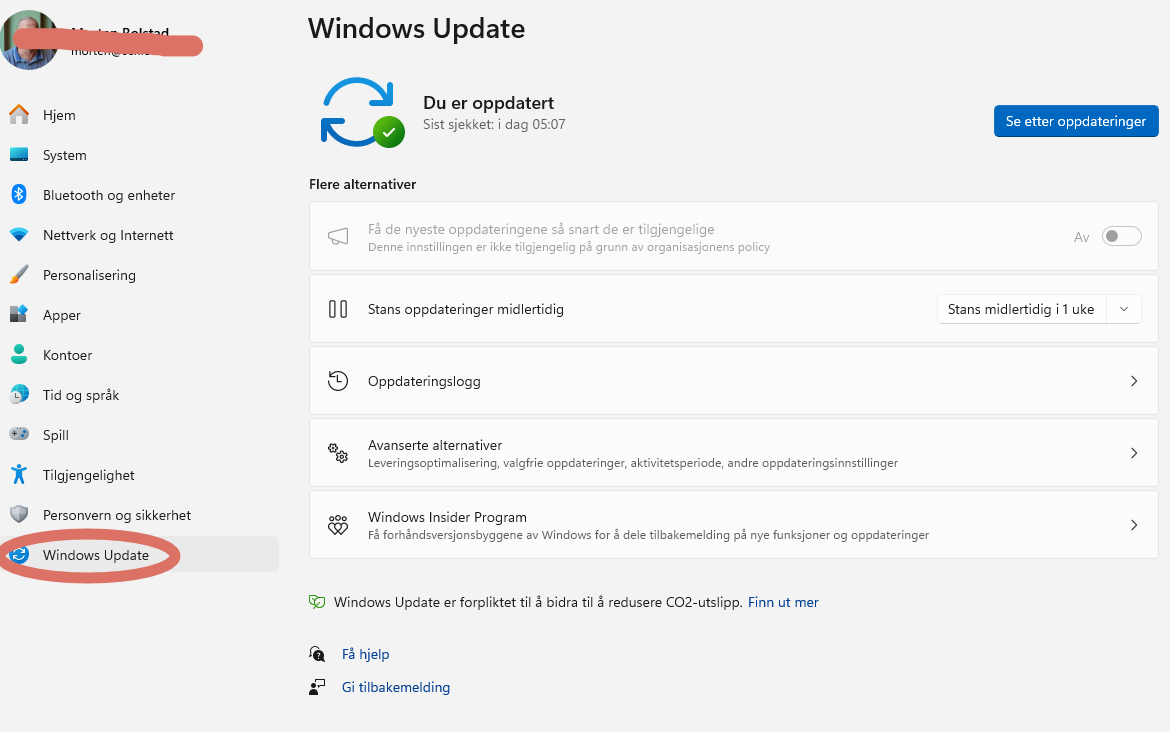Click the Nettverk og Internett wifi icon
Image resolution: width=1170 pixels, height=732 pixels.
19,235
